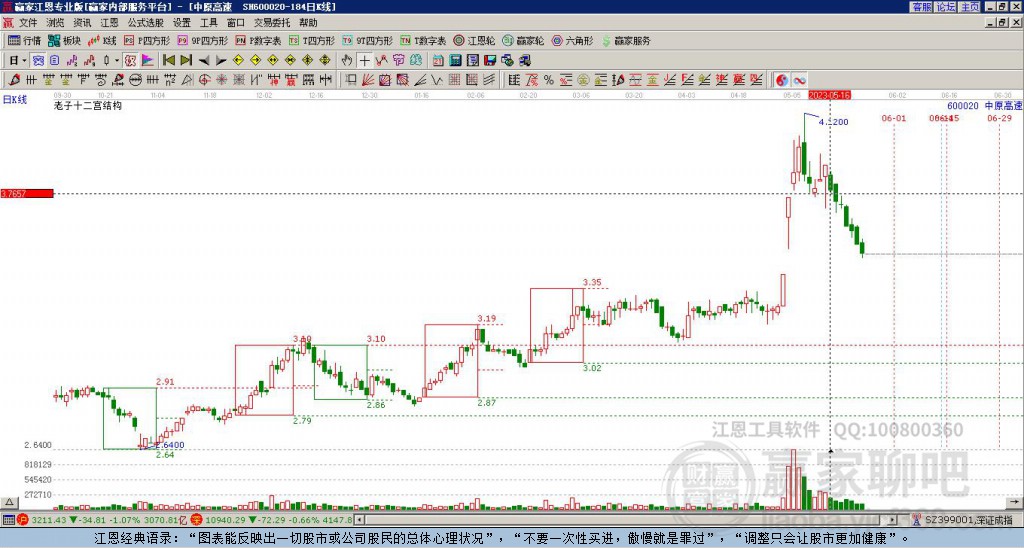Click the 中原高速 stock name label
The height and width of the screenshot is (548, 1024).
[1004, 106]
